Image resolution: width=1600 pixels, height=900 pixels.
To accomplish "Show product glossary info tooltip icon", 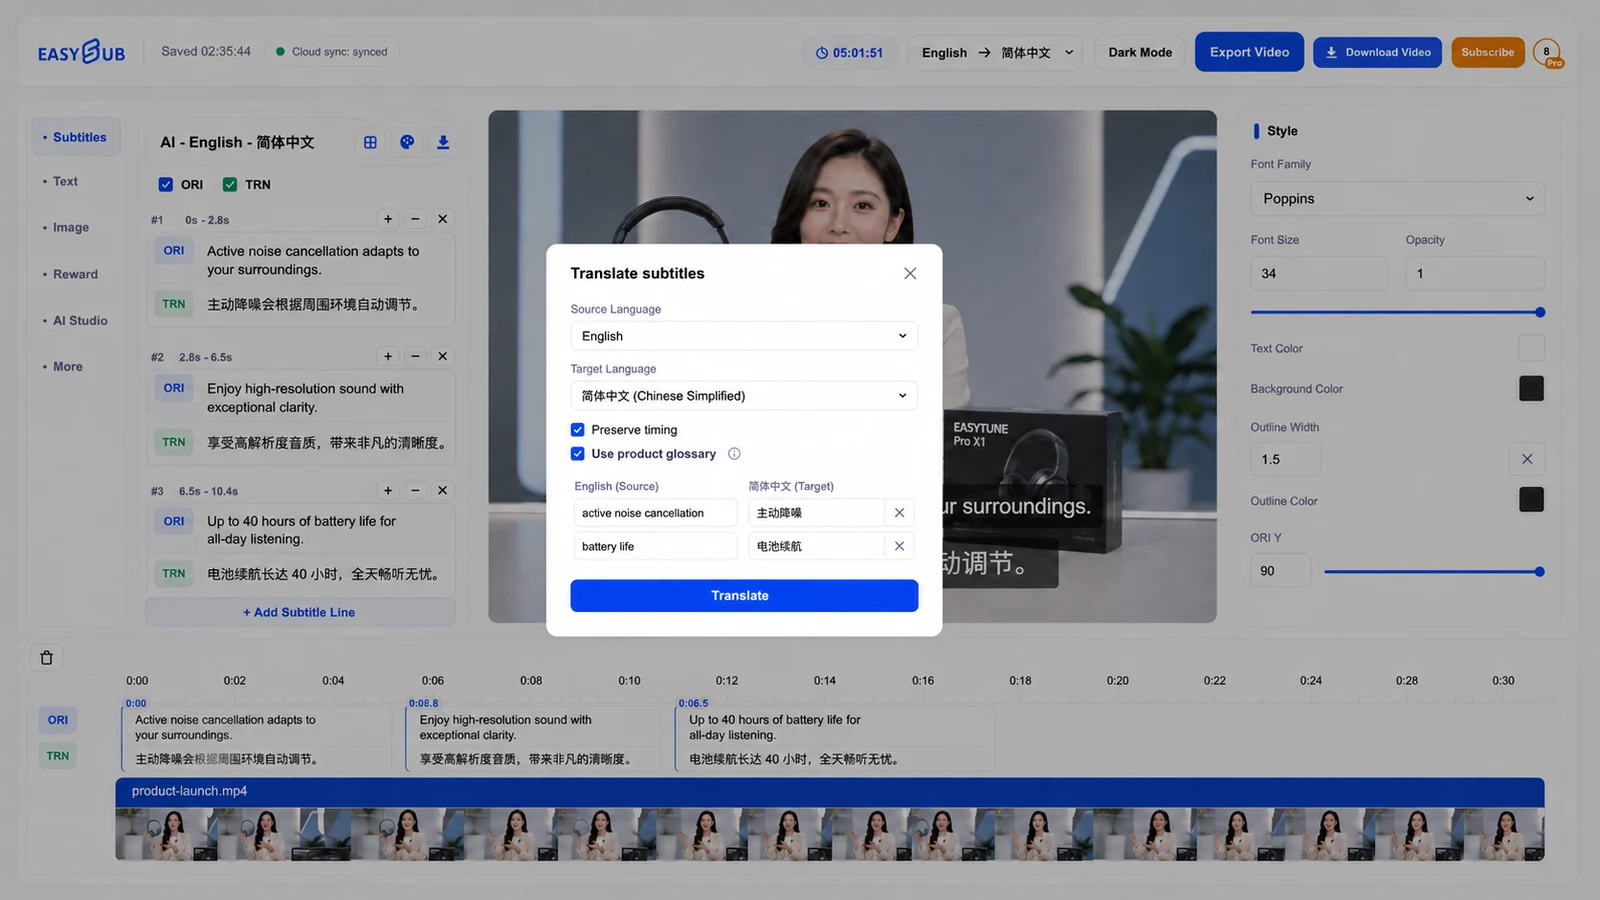I will tap(734, 454).
